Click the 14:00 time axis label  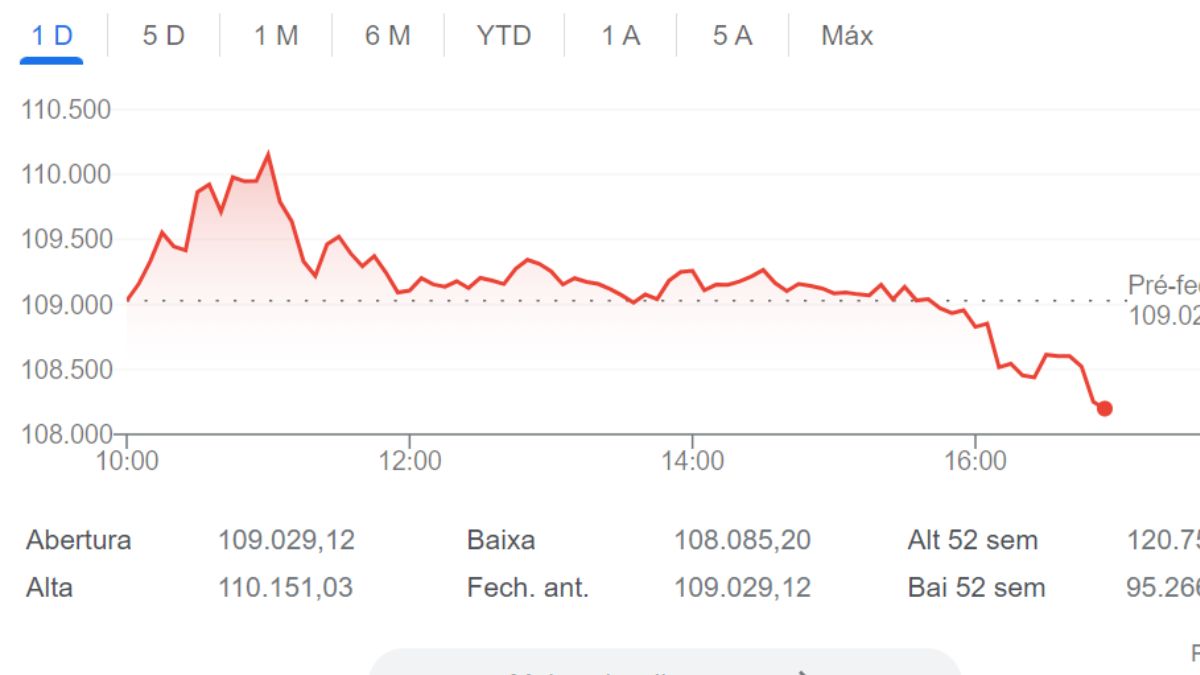tap(693, 461)
